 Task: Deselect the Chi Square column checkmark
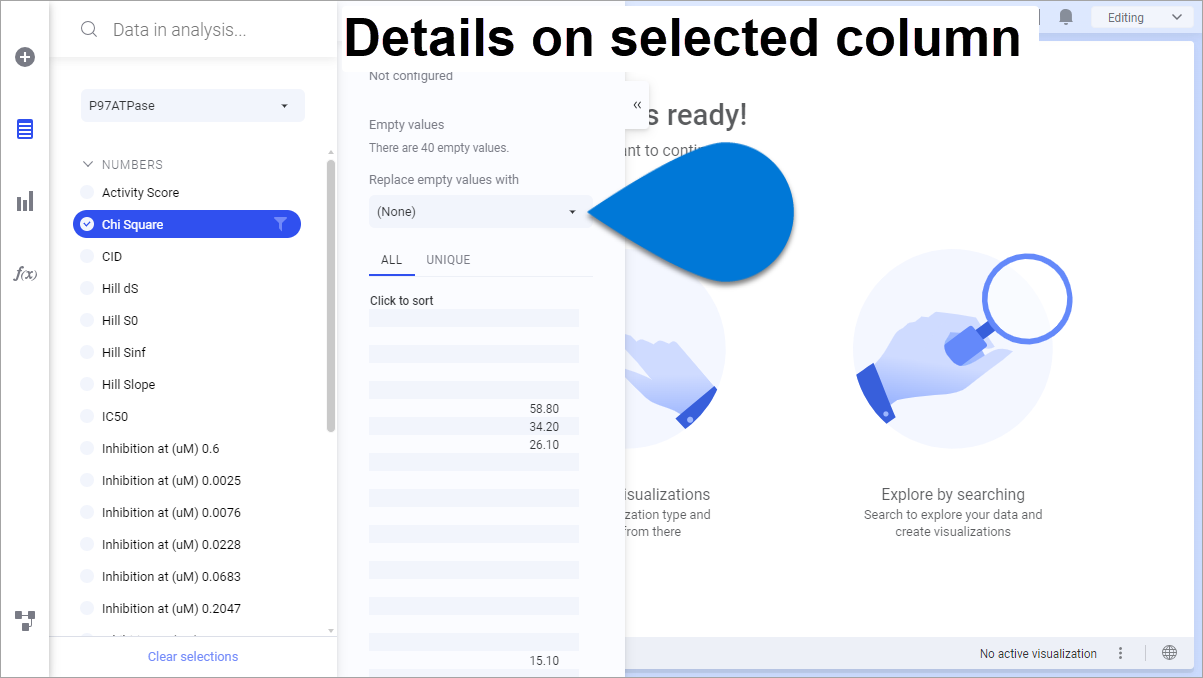click(x=87, y=224)
